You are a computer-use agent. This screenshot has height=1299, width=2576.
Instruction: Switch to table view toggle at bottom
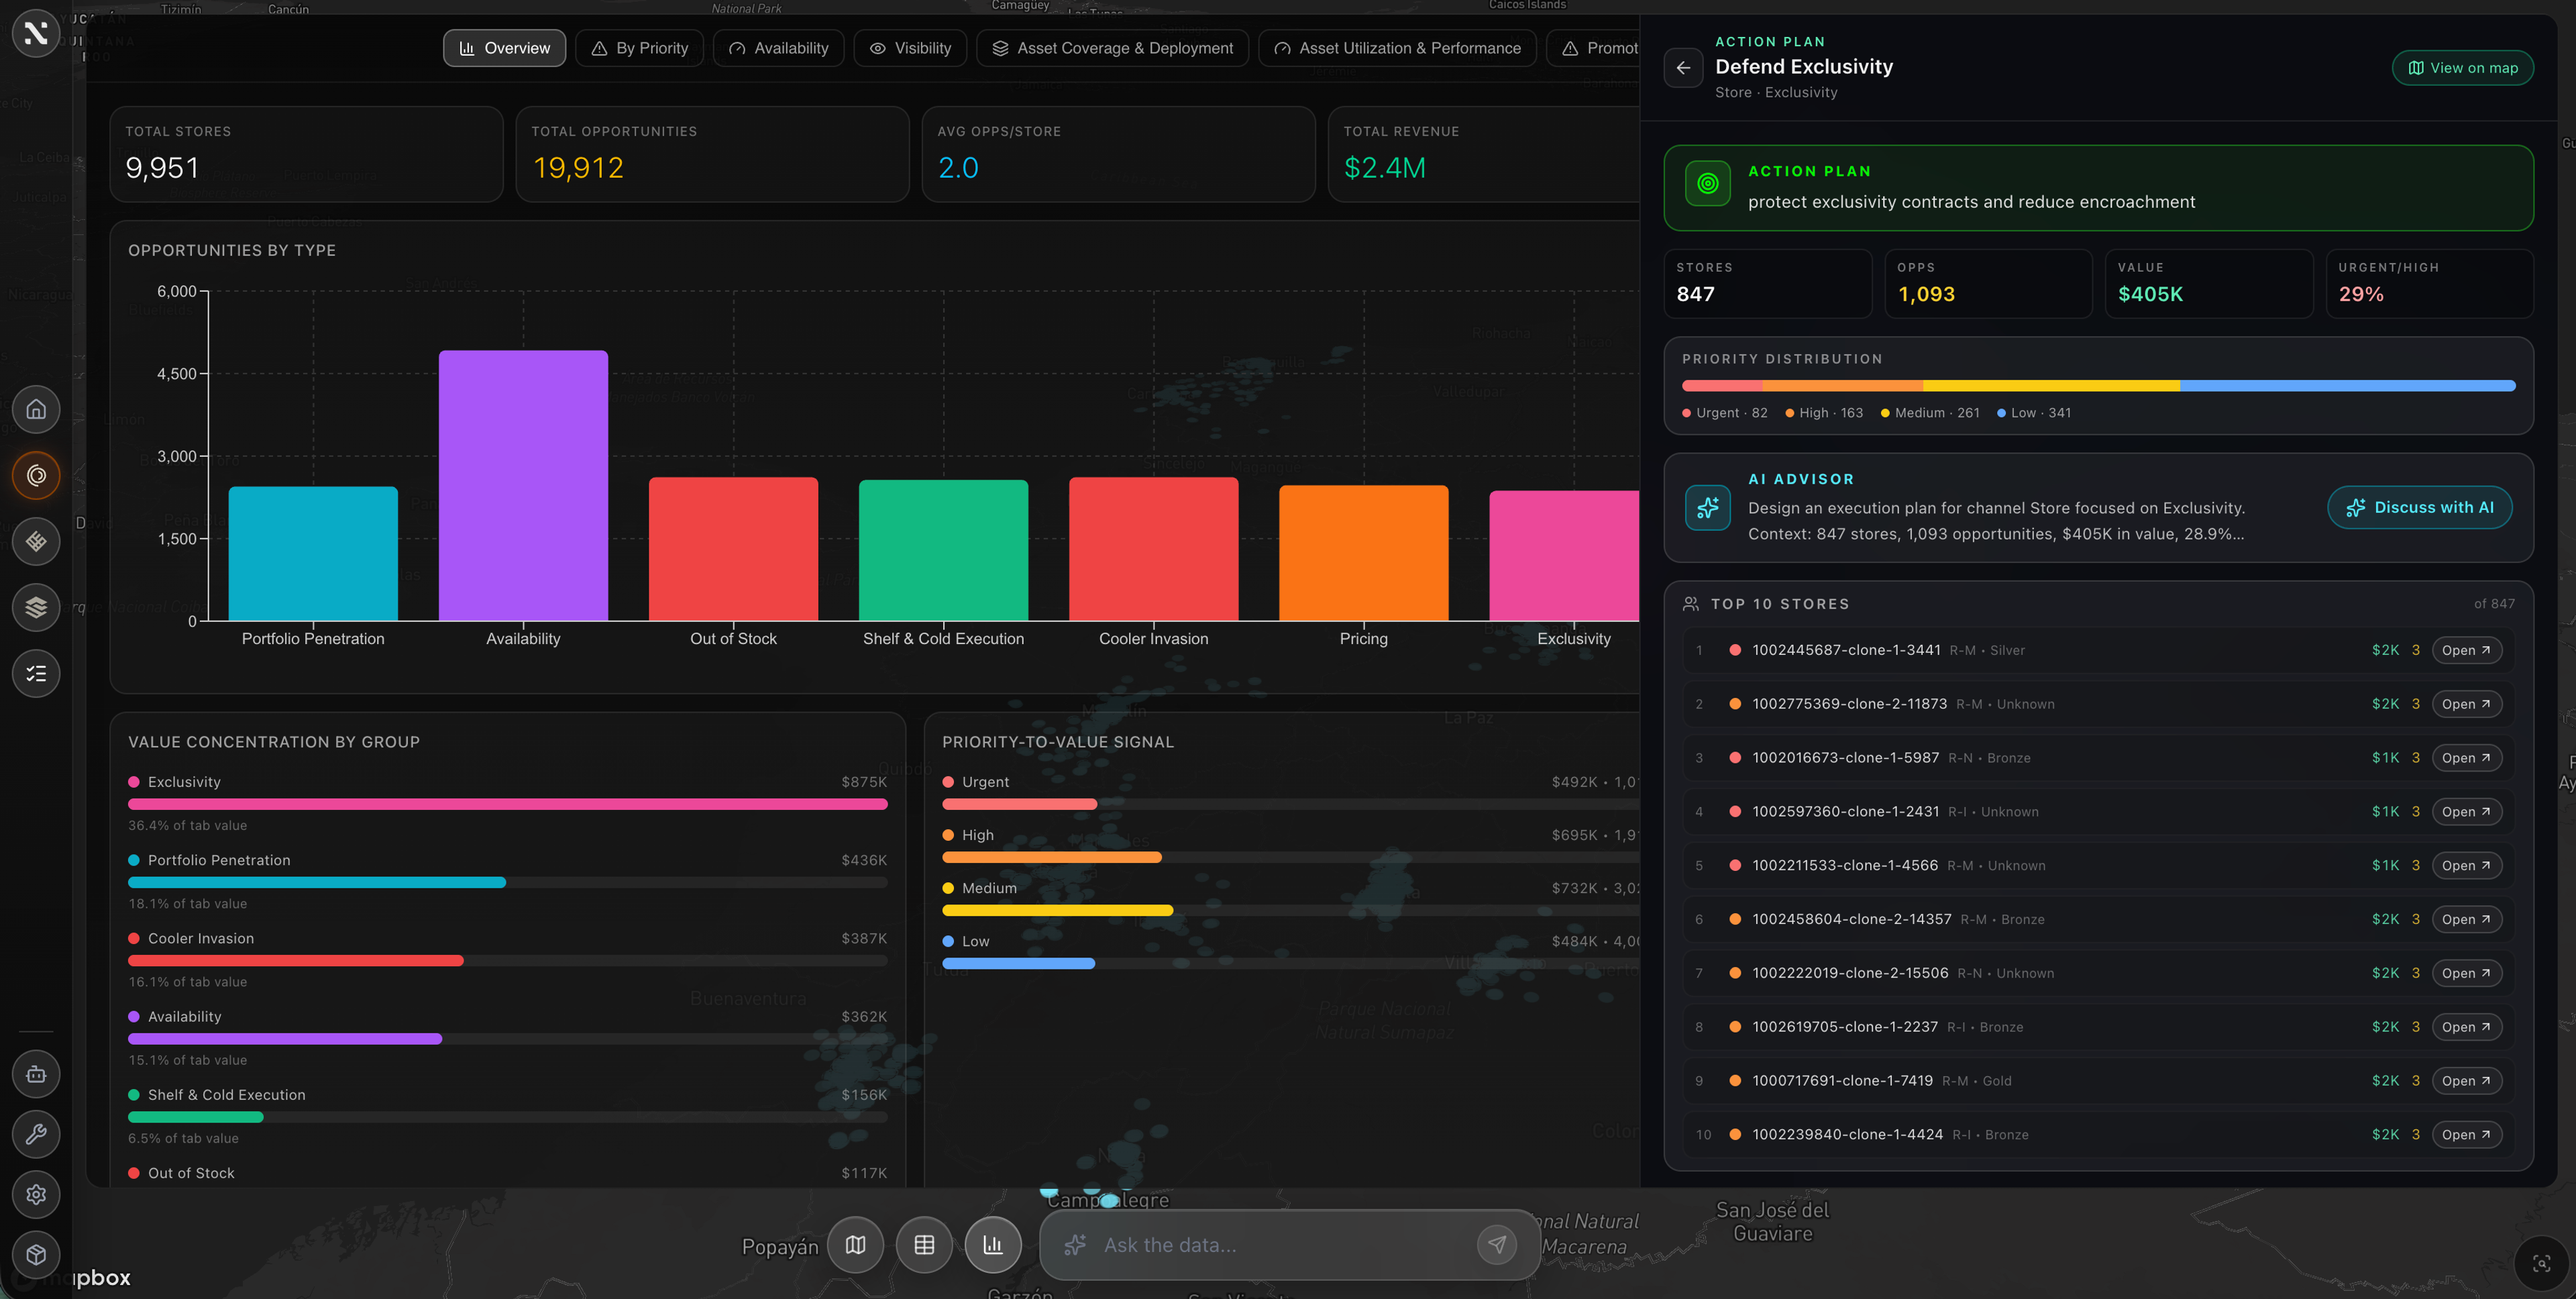pos(924,1245)
